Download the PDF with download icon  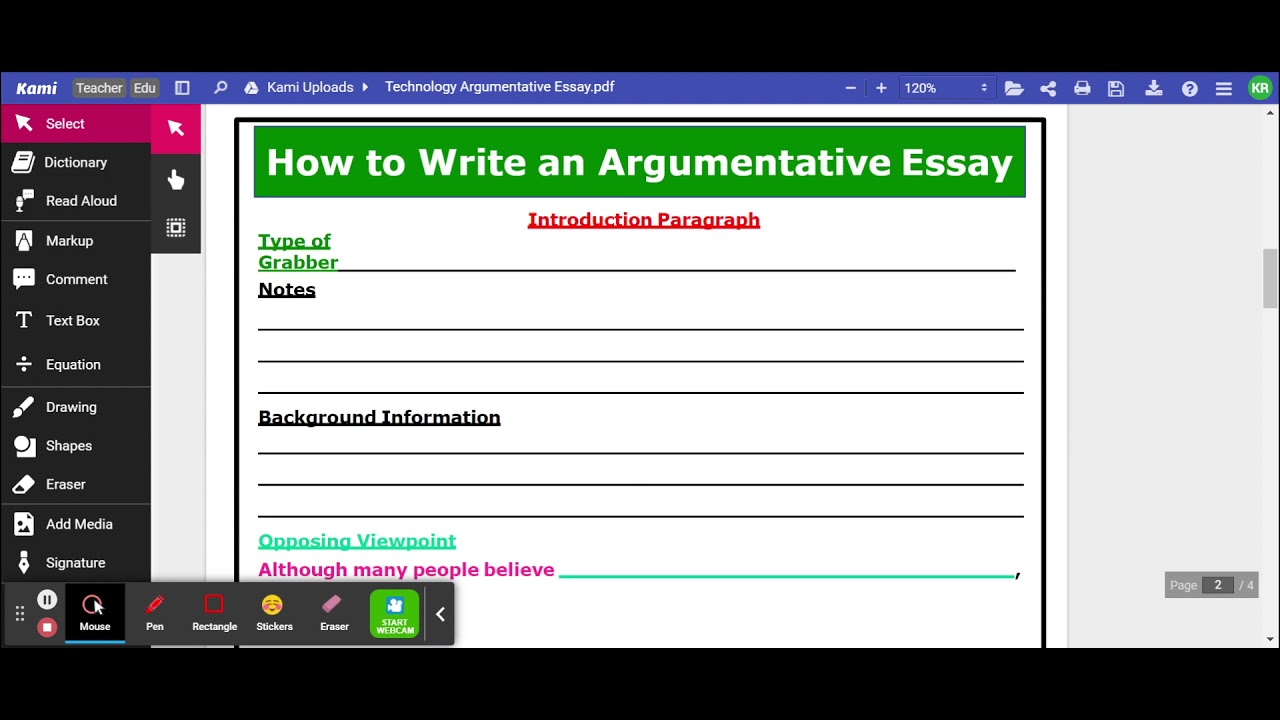click(1153, 88)
